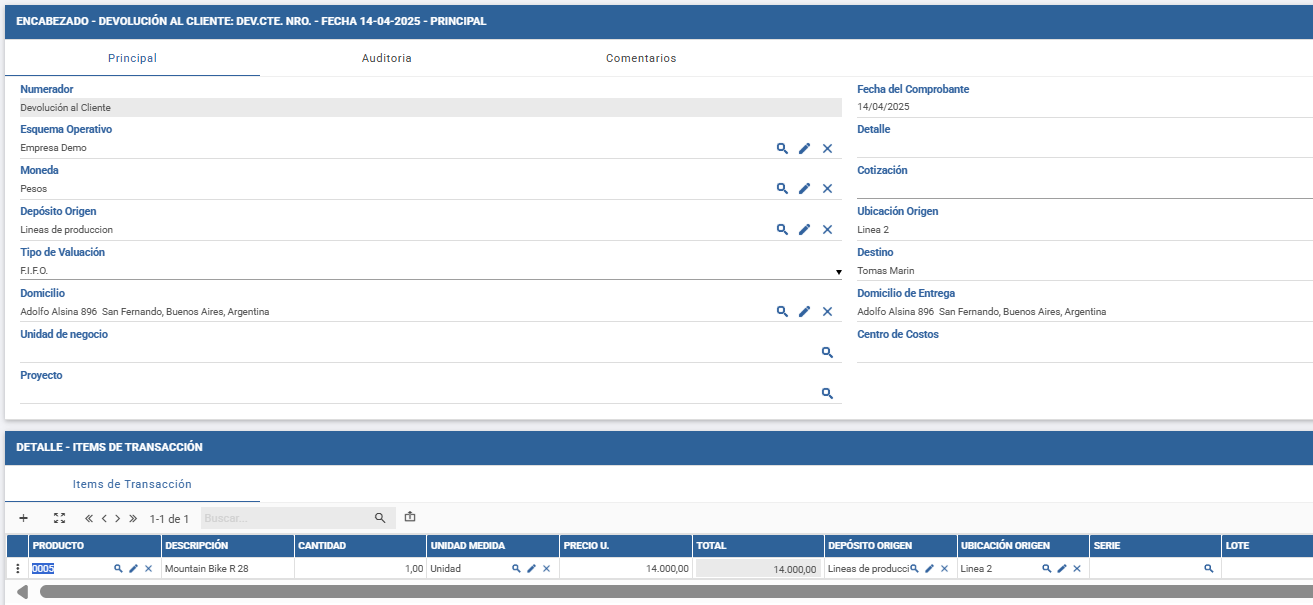Image resolution: width=1313 pixels, height=605 pixels.
Task: Click Fecha del Comprobante date field
Action: pos(1085,106)
